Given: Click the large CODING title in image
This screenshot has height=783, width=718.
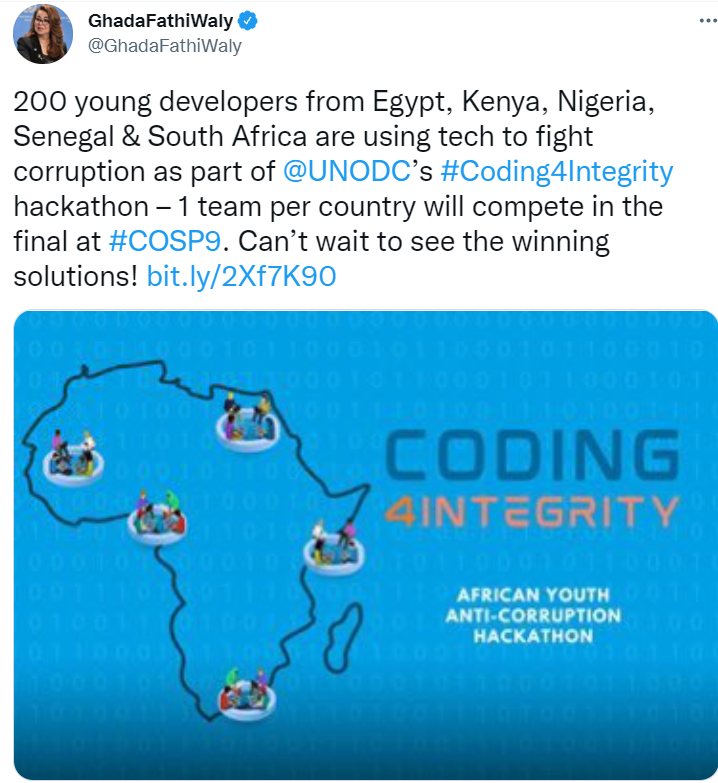Looking at the screenshot, I should point(531,457).
